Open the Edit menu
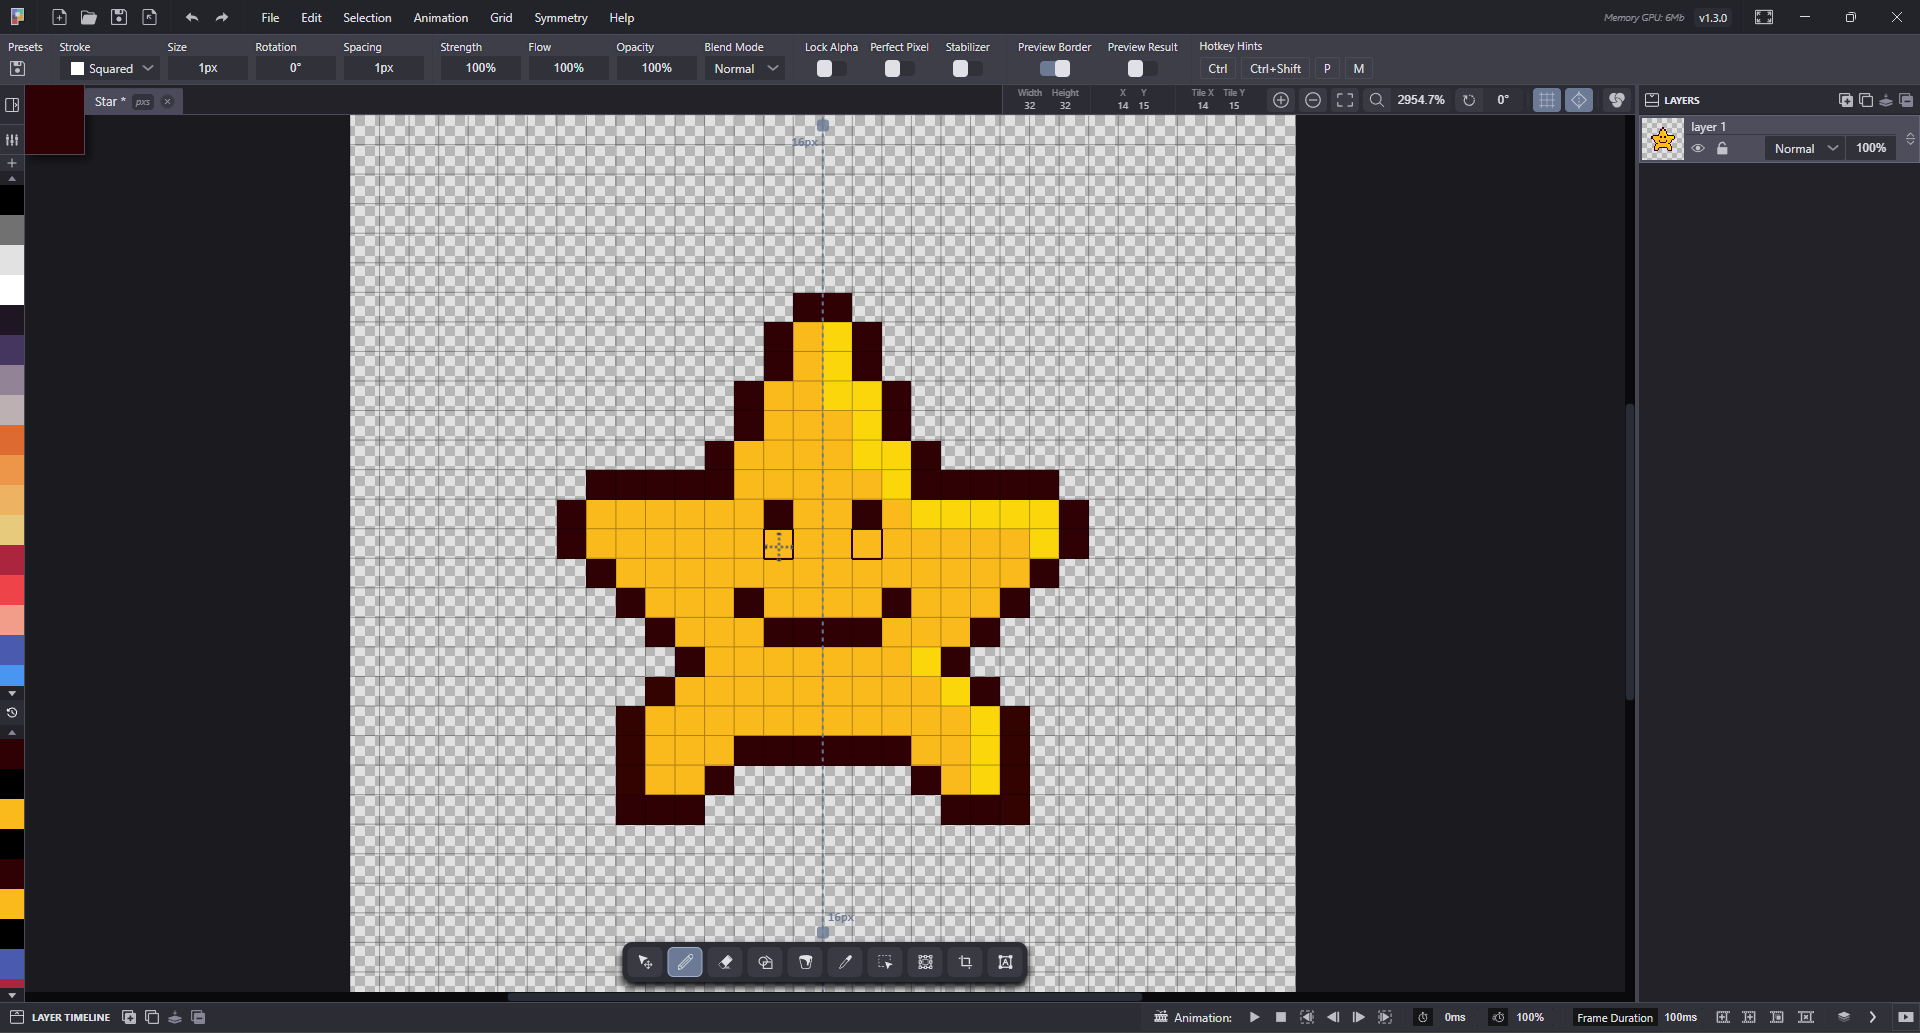Image resolution: width=1920 pixels, height=1033 pixels. point(311,18)
